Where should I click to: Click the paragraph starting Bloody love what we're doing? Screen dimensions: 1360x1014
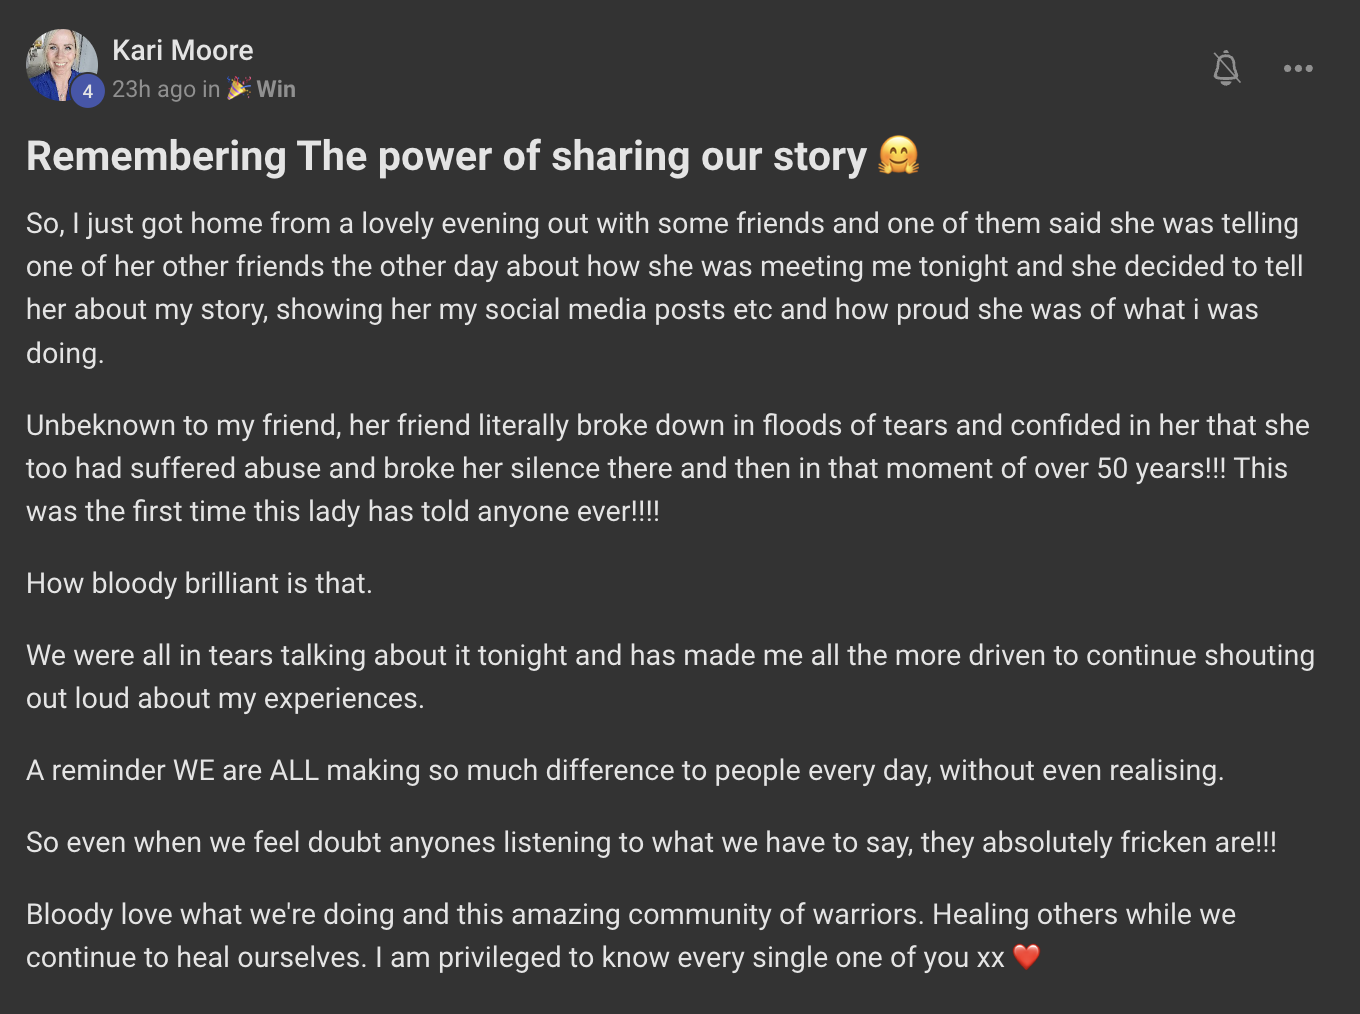pos(631,936)
